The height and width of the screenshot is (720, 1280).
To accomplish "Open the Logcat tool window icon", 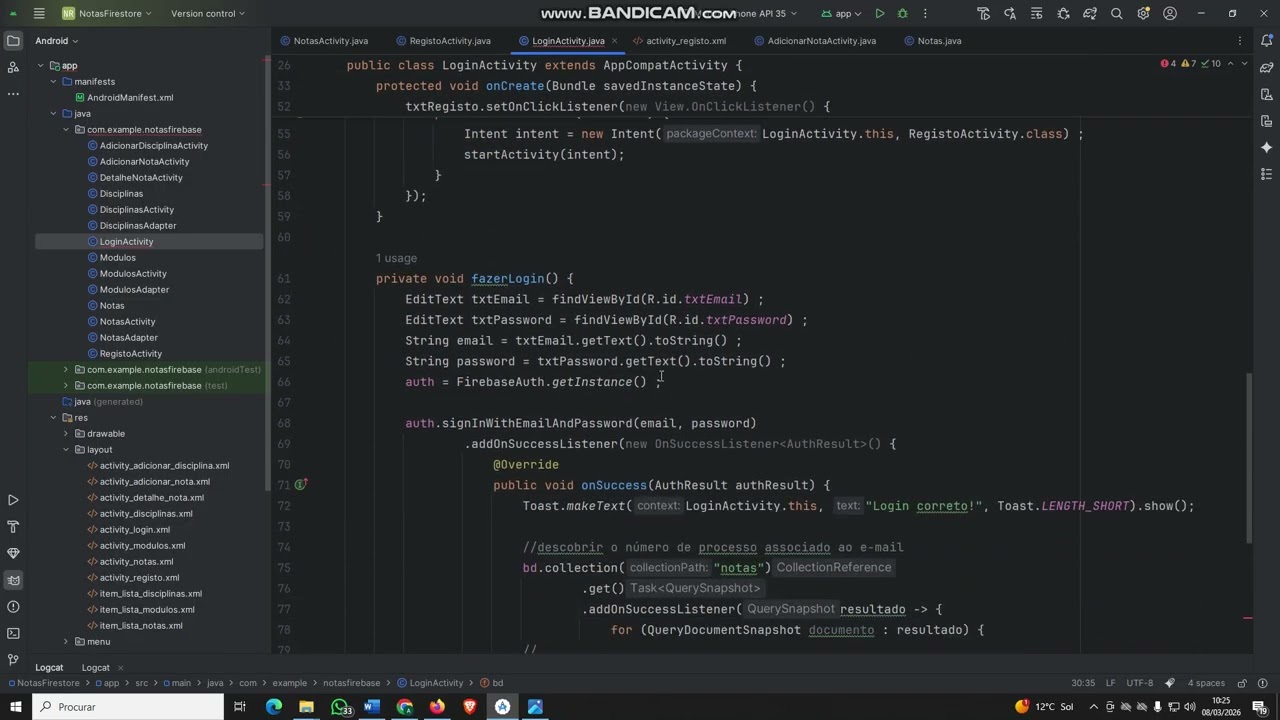I will click(13, 580).
